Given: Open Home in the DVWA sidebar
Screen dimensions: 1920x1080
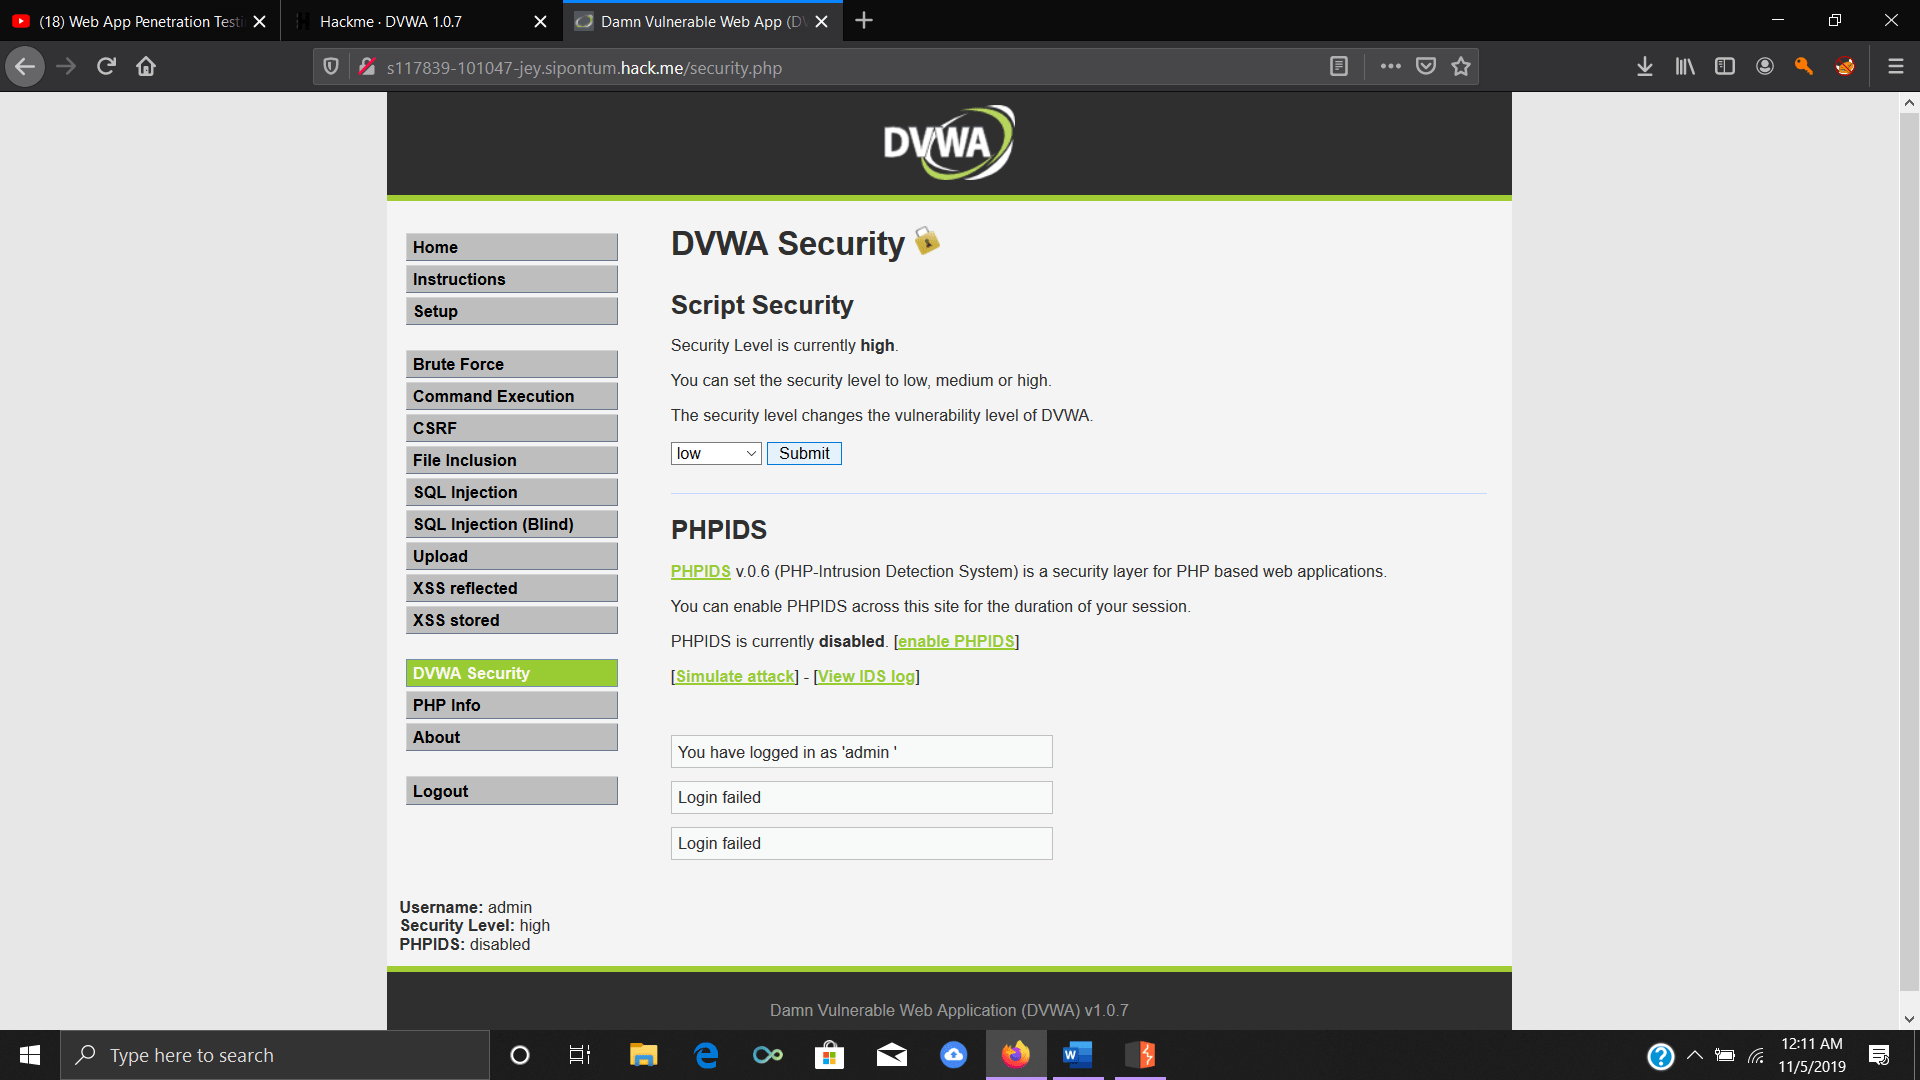Looking at the screenshot, I should click(x=512, y=247).
